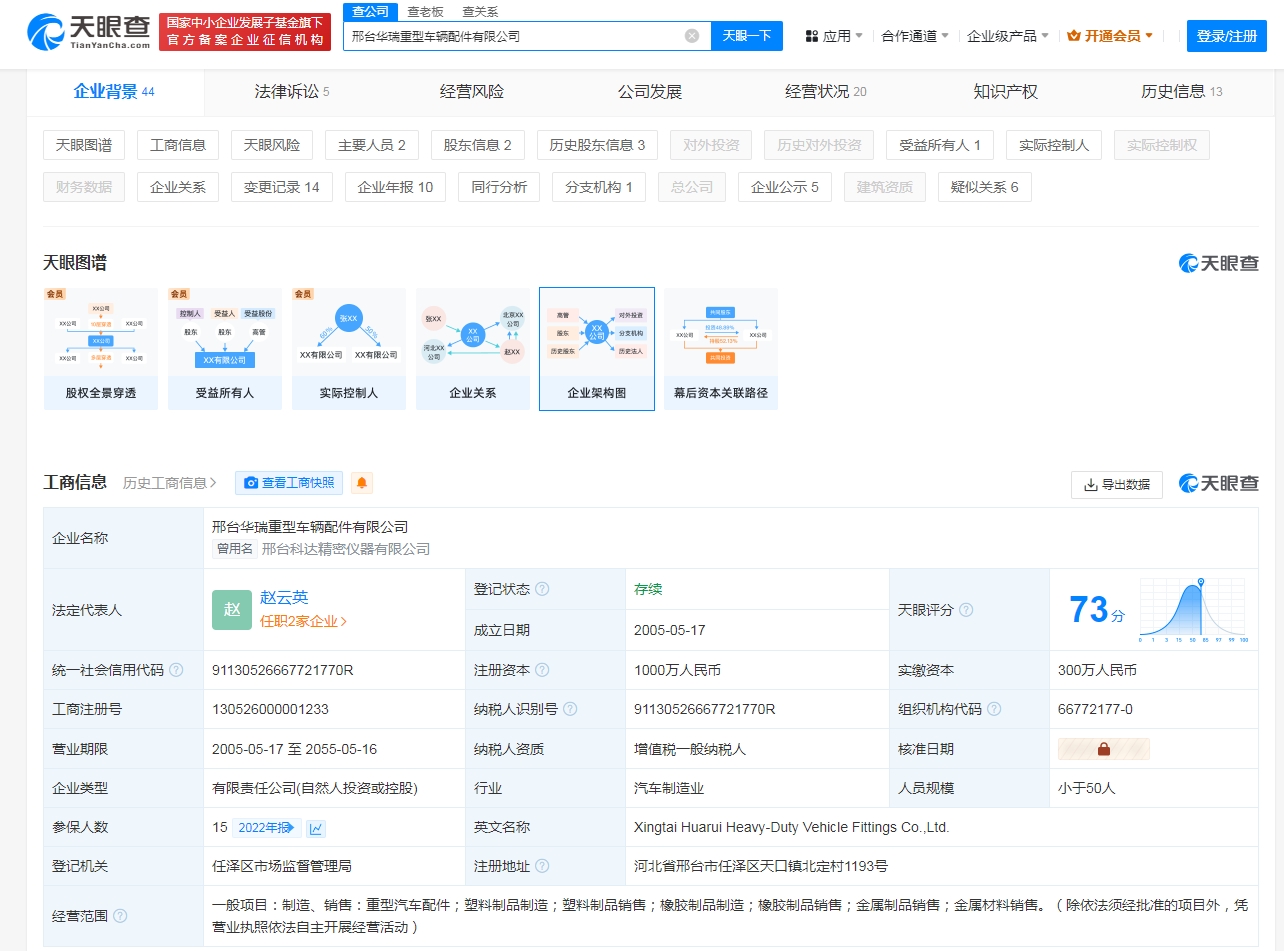Open the insured-count trend chart icon
The height and width of the screenshot is (951, 1284).
tap(316, 828)
